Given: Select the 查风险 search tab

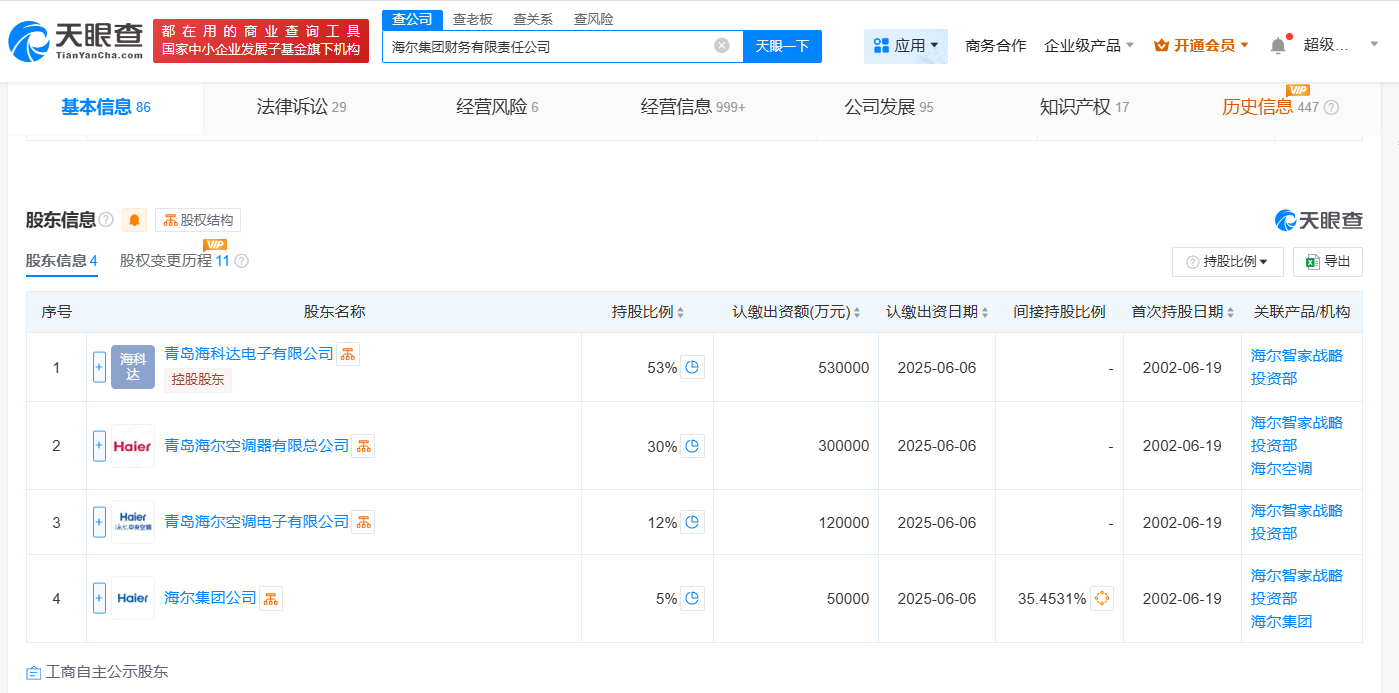Looking at the screenshot, I should click(594, 19).
